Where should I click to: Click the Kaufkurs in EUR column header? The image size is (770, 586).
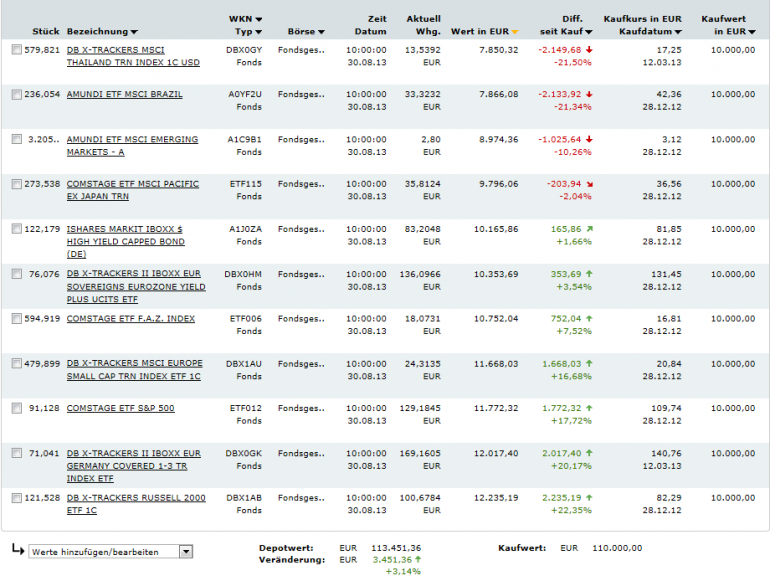642,19
